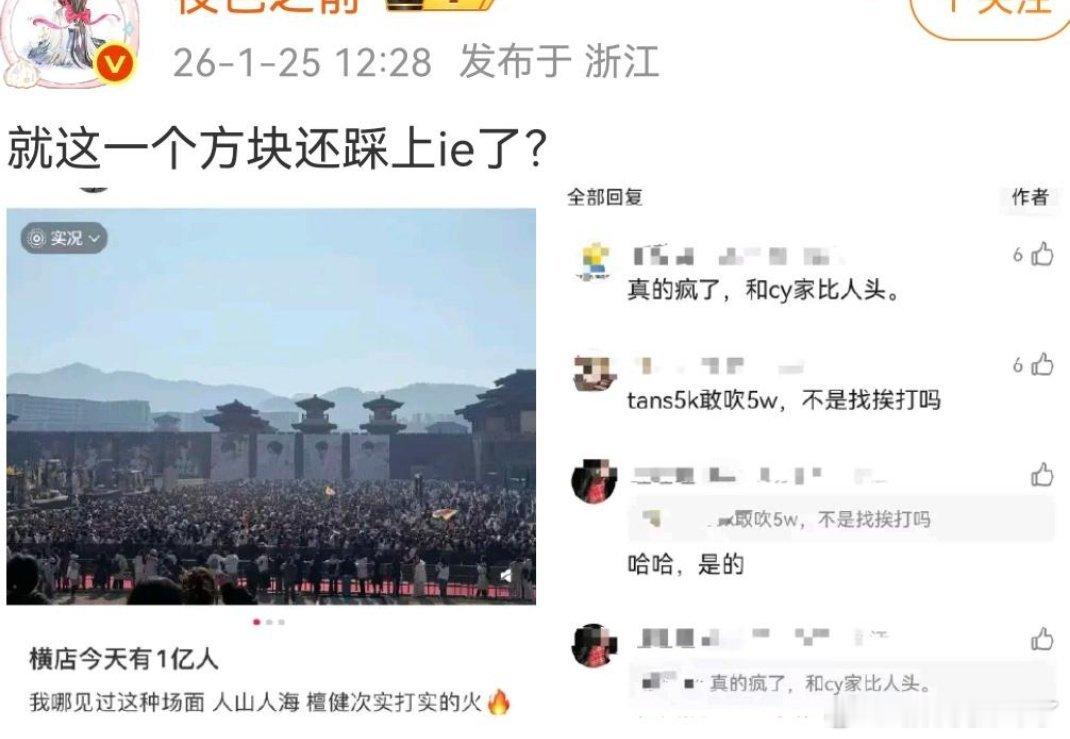The width and height of the screenshot is (1070, 739).
Task: Select the 作者 filter tab
Action: coord(1030,197)
